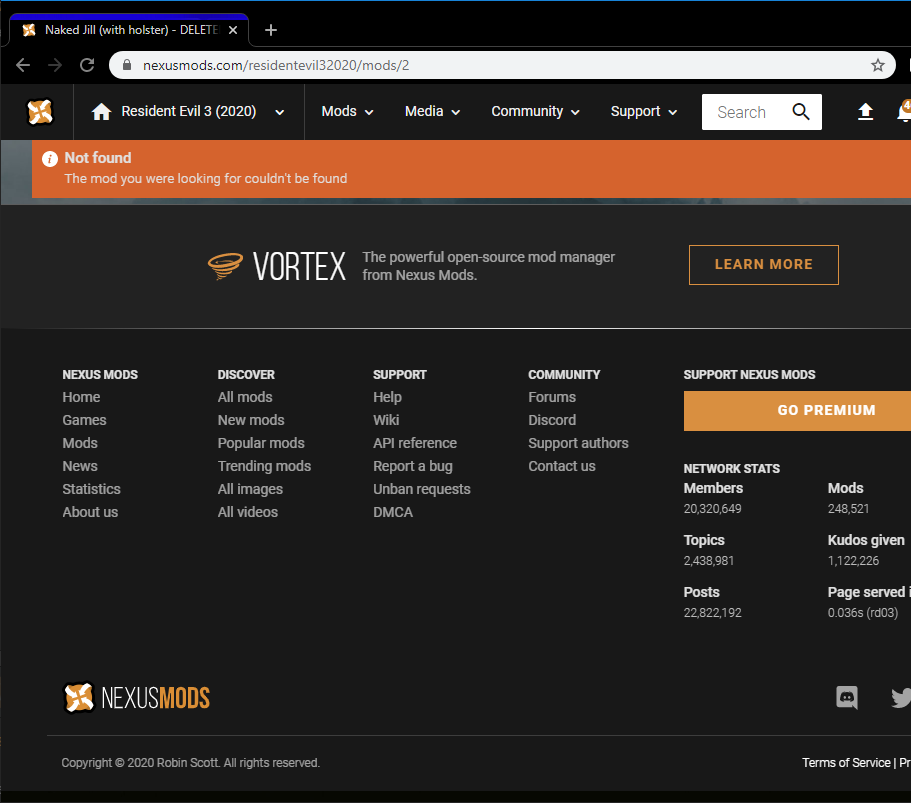Open the All mods link
This screenshot has width=911, height=803.
pos(245,397)
